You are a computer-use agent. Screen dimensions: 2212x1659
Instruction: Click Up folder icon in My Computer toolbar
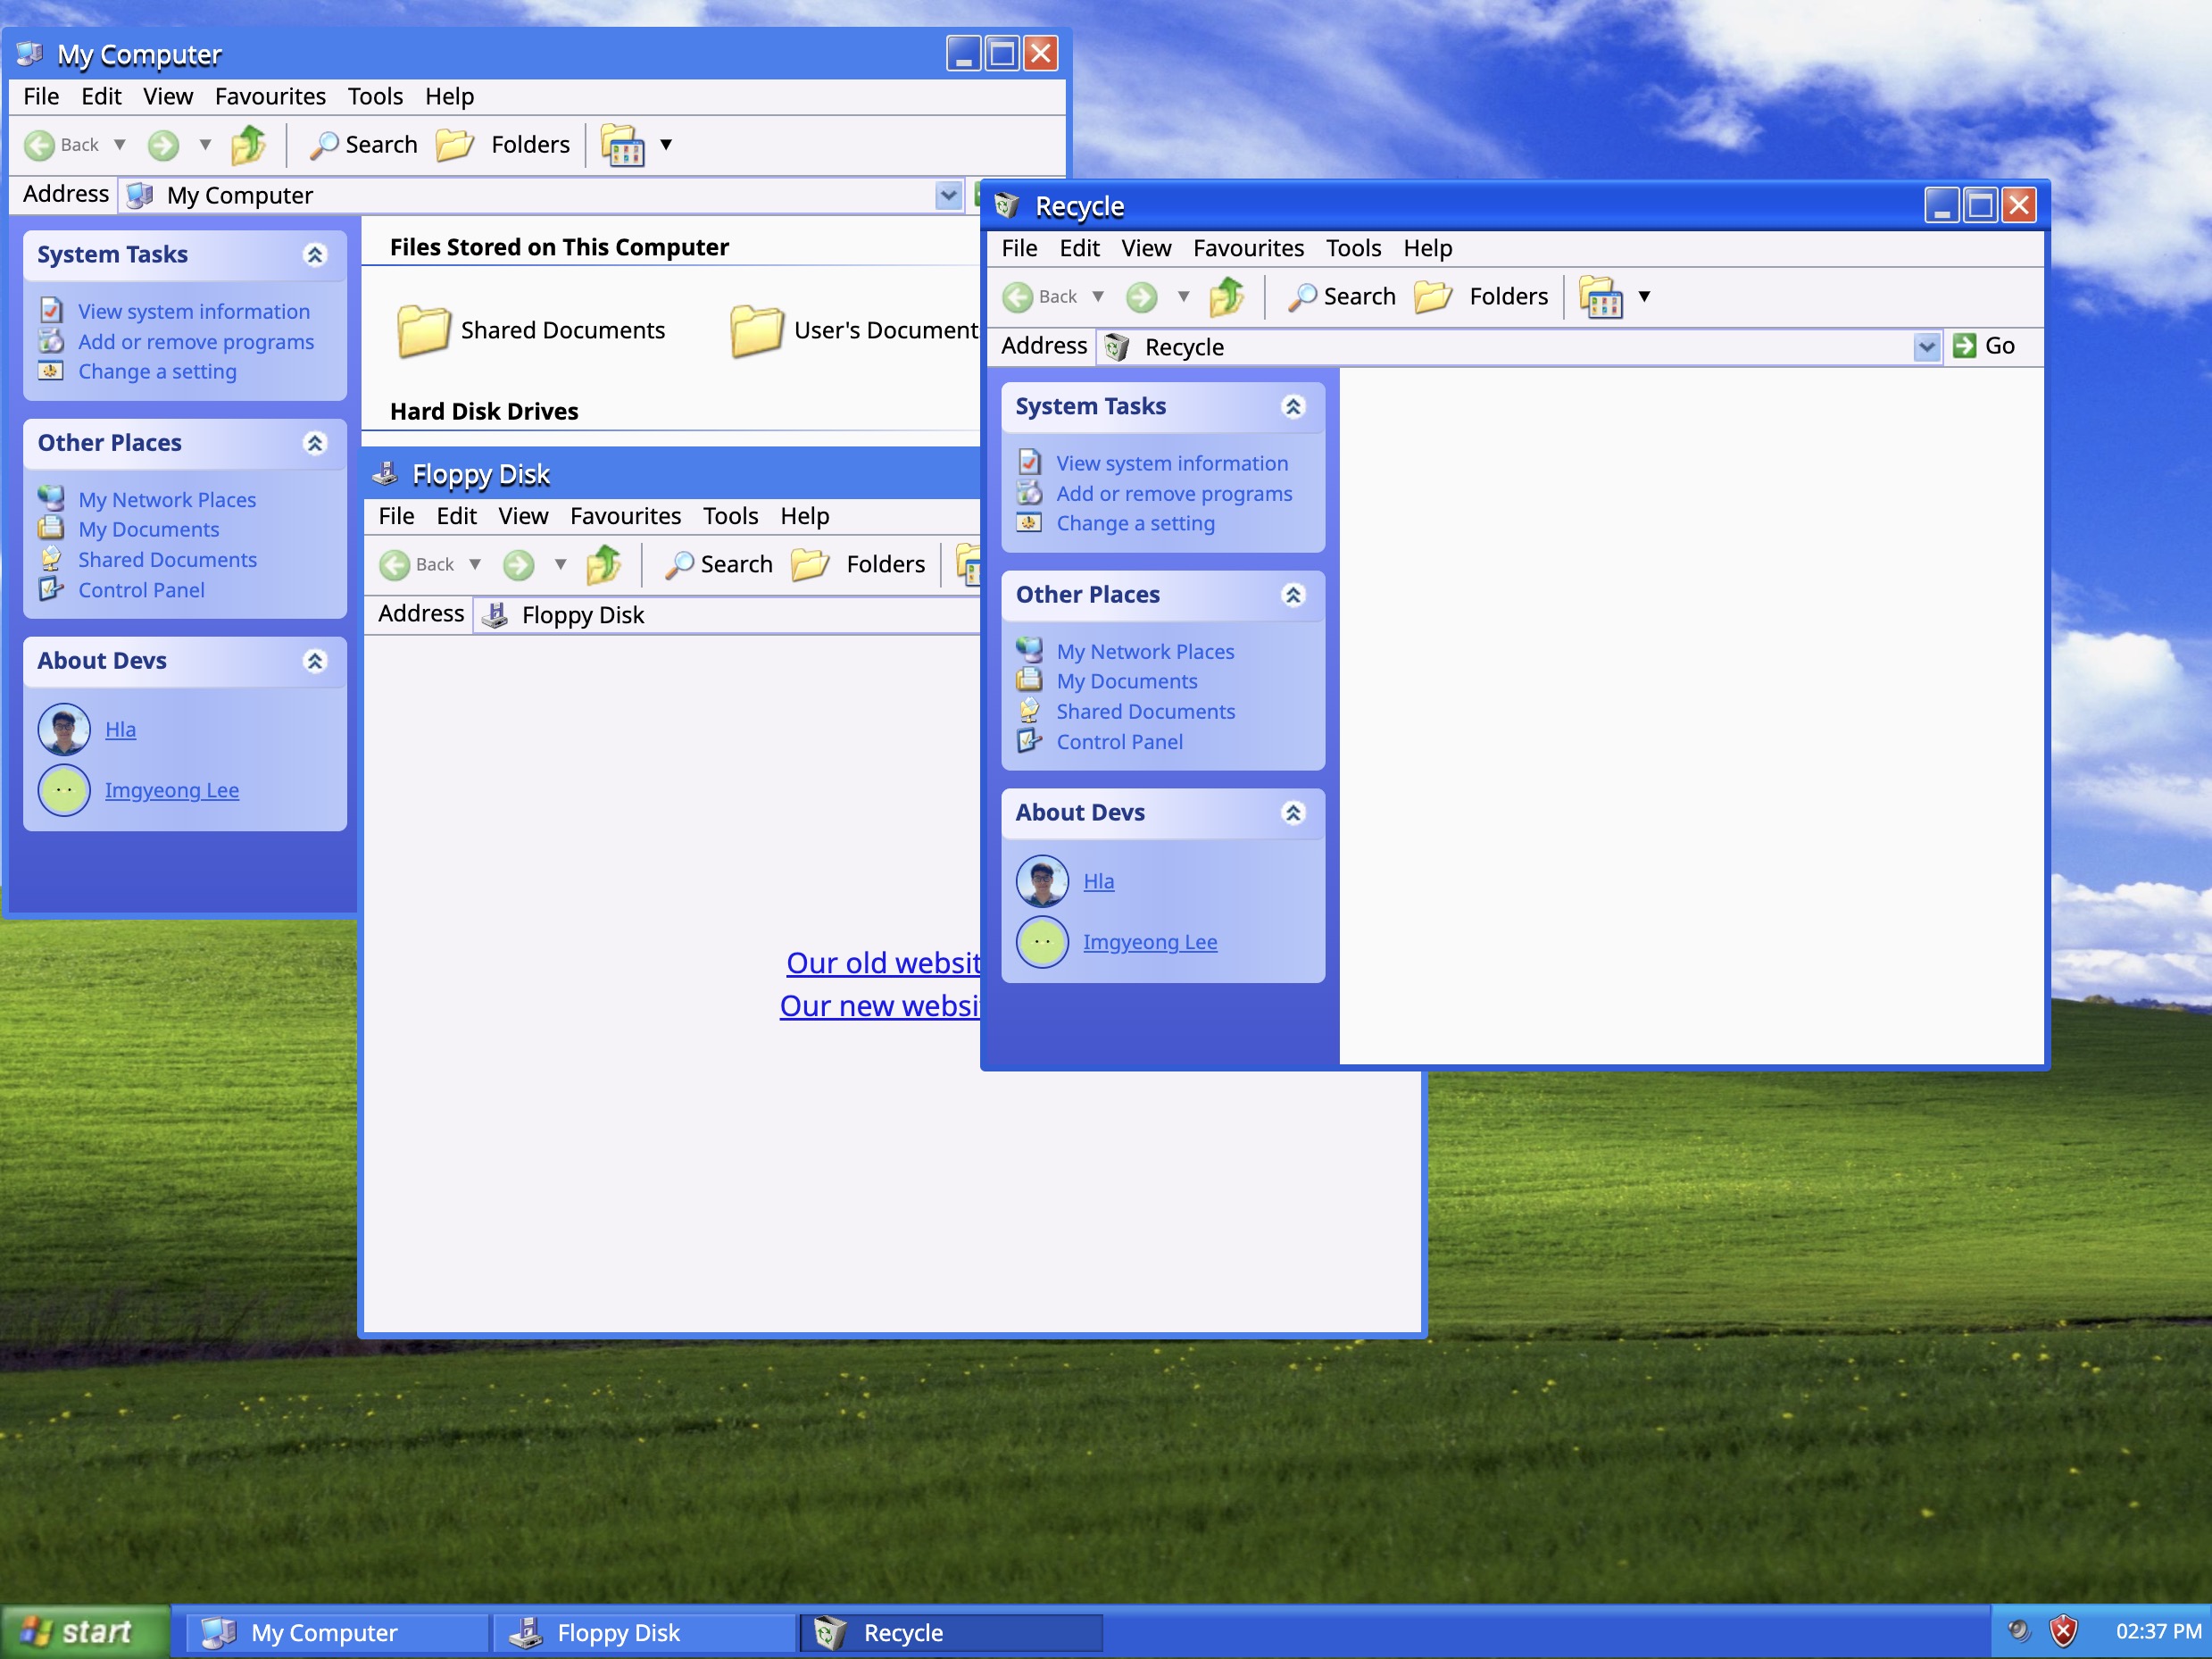tap(248, 145)
